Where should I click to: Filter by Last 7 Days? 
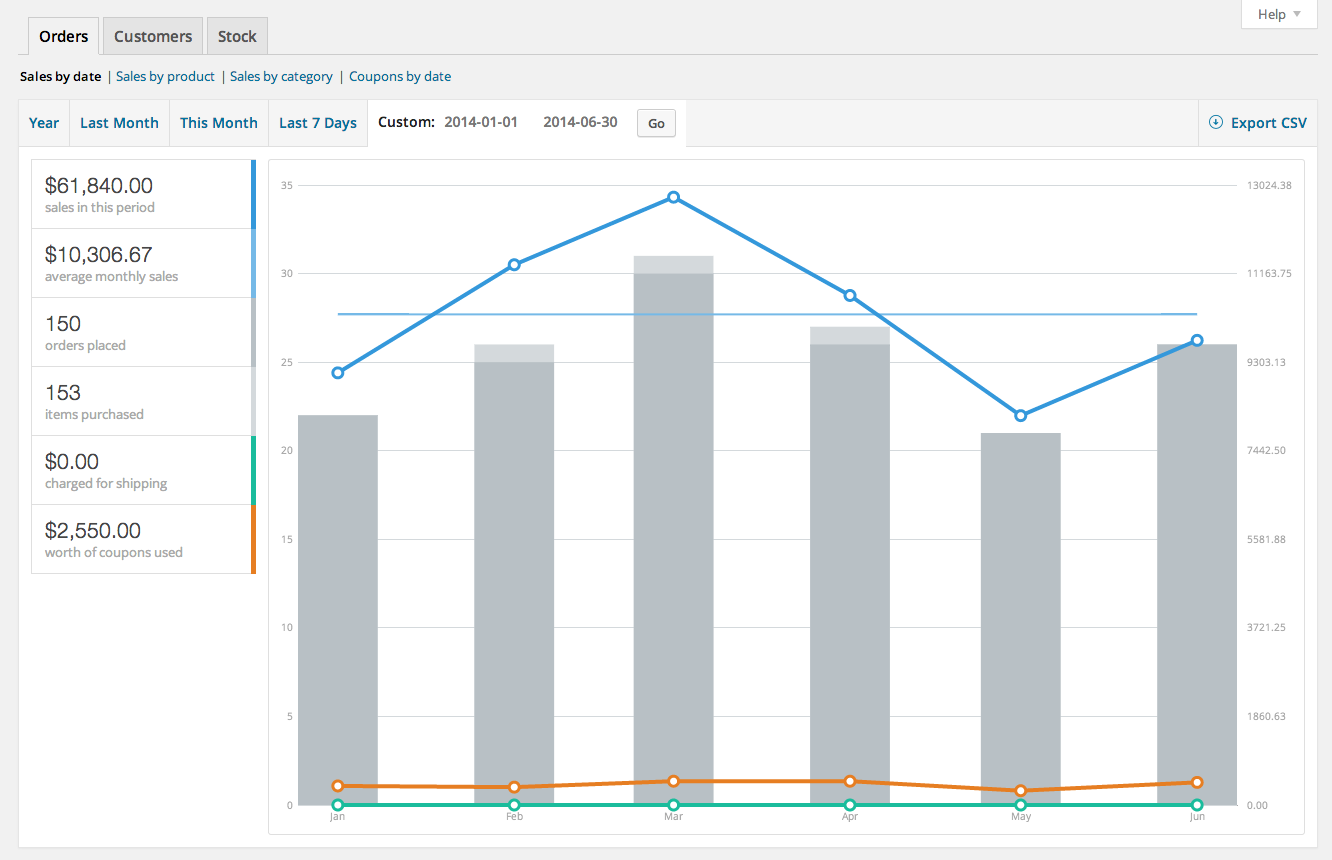pyautogui.click(x=318, y=123)
